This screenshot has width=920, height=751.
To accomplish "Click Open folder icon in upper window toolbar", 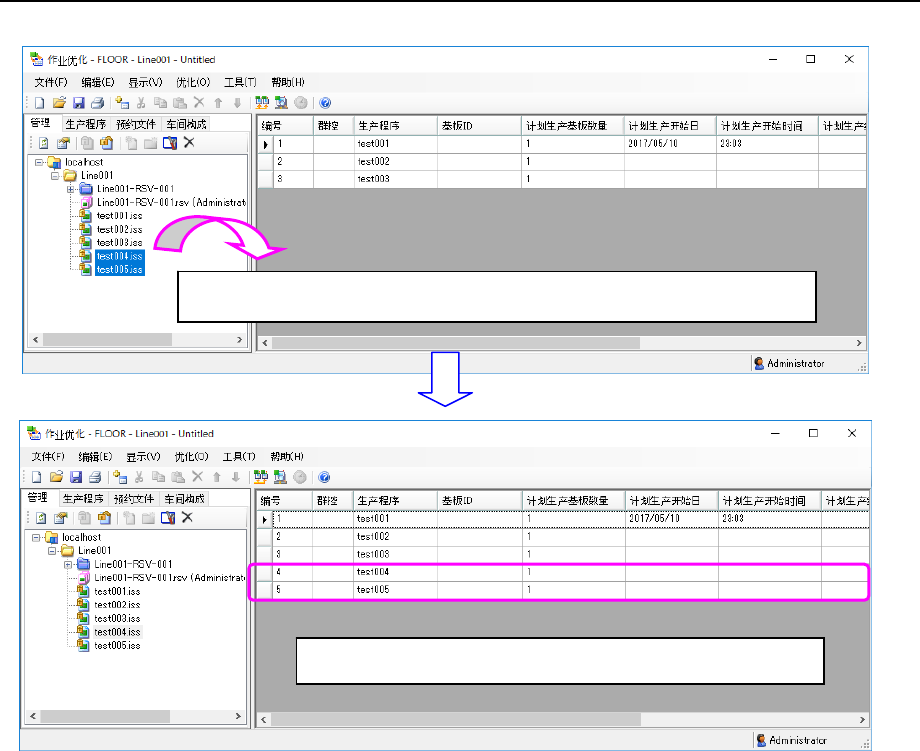I will 59,103.
